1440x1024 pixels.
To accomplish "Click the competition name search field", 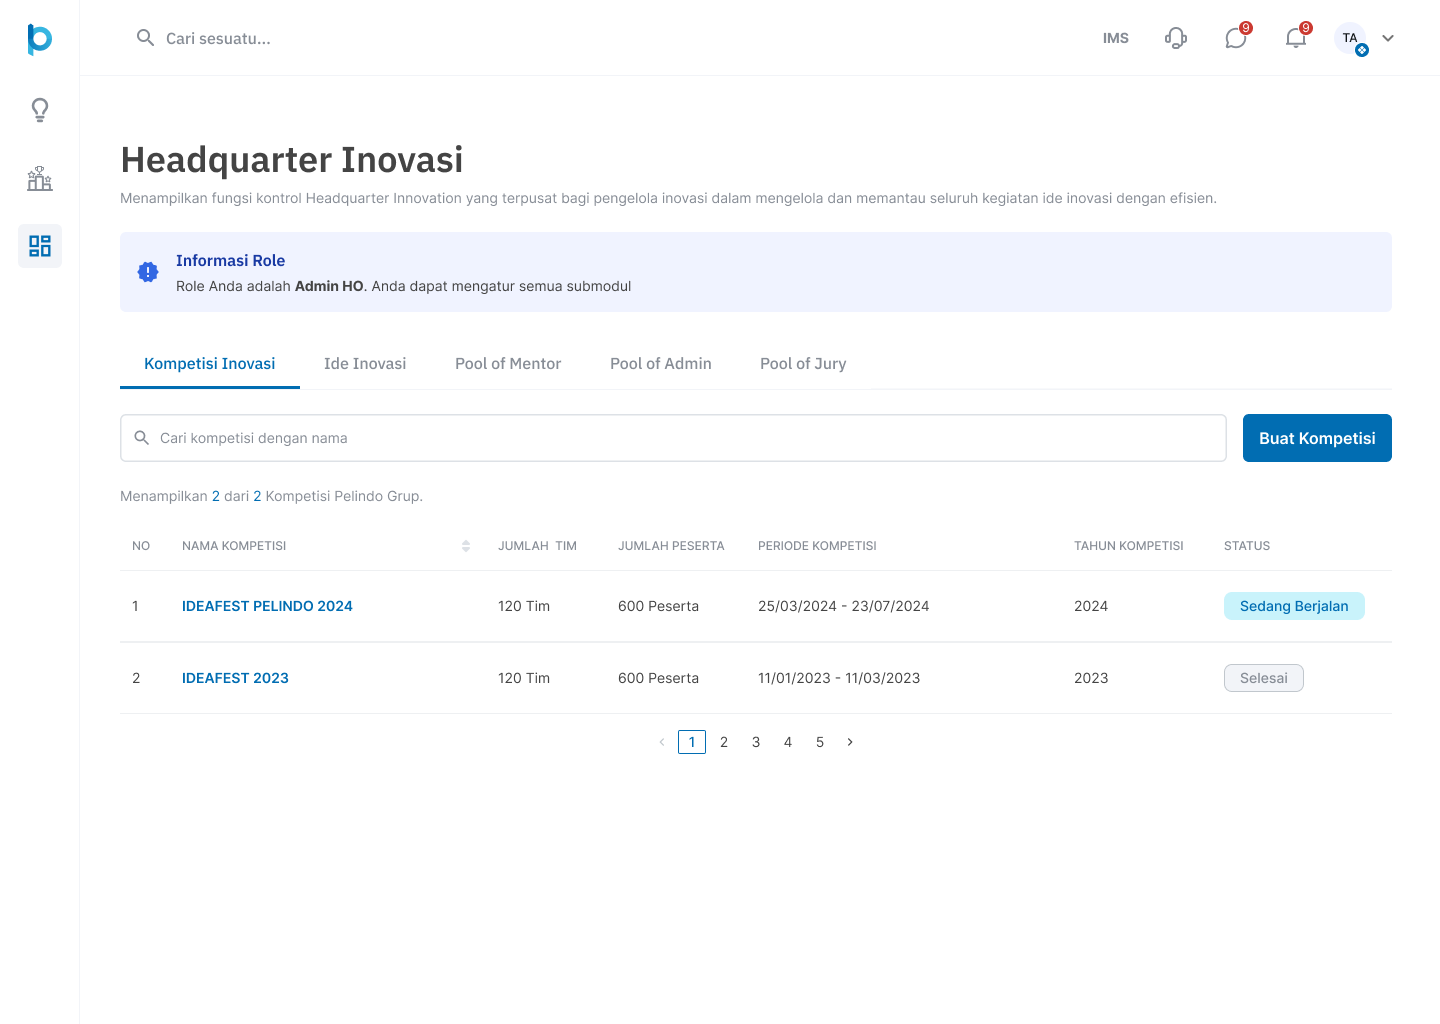I will click(673, 438).
